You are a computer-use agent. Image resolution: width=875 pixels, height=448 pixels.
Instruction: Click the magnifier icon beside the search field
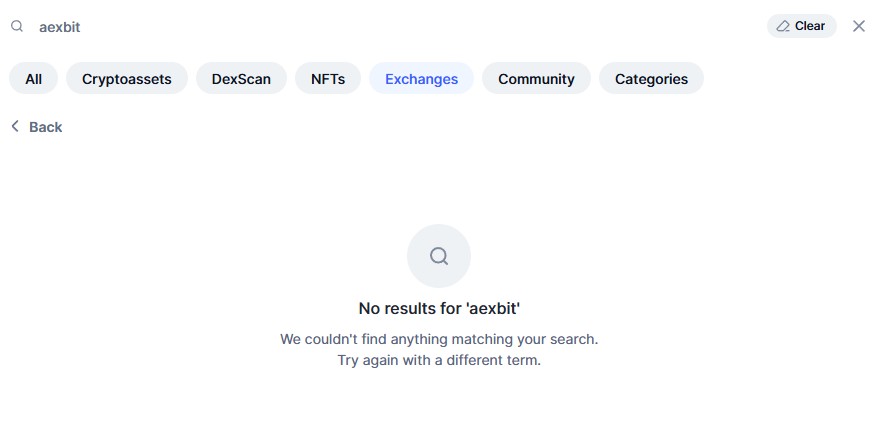point(17,27)
